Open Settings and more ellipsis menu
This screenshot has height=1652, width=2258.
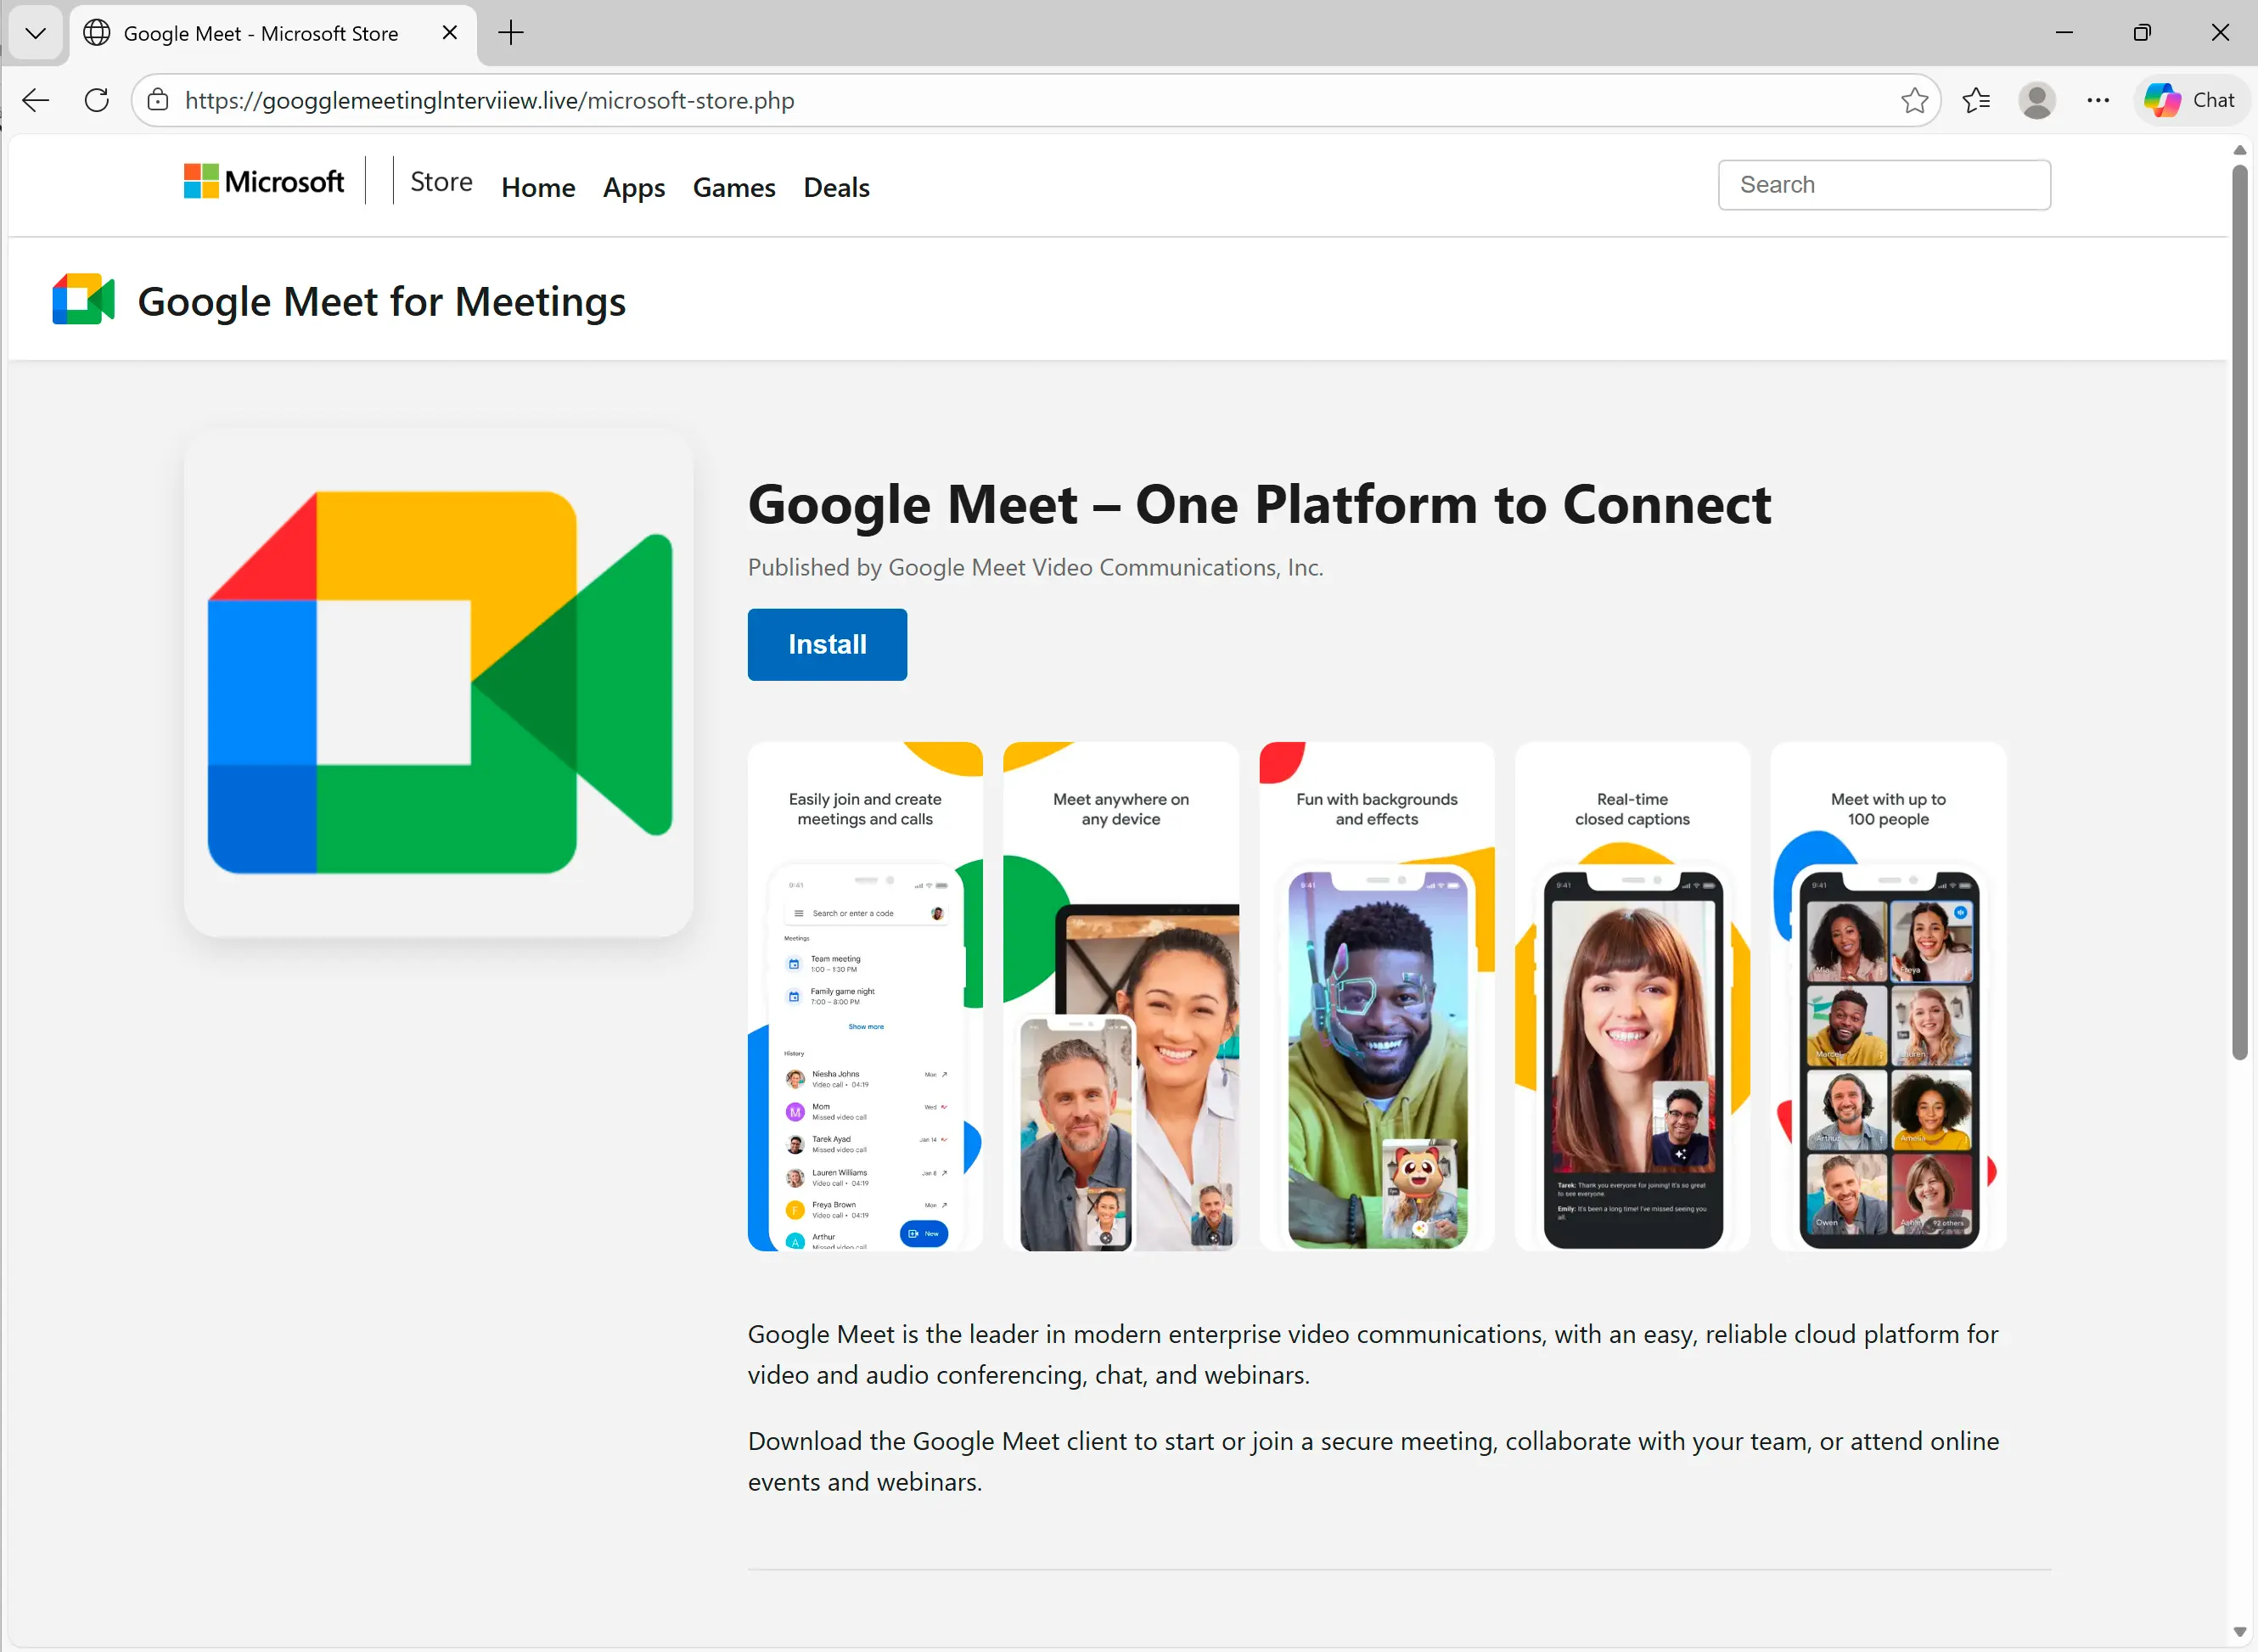click(2098, 100)
